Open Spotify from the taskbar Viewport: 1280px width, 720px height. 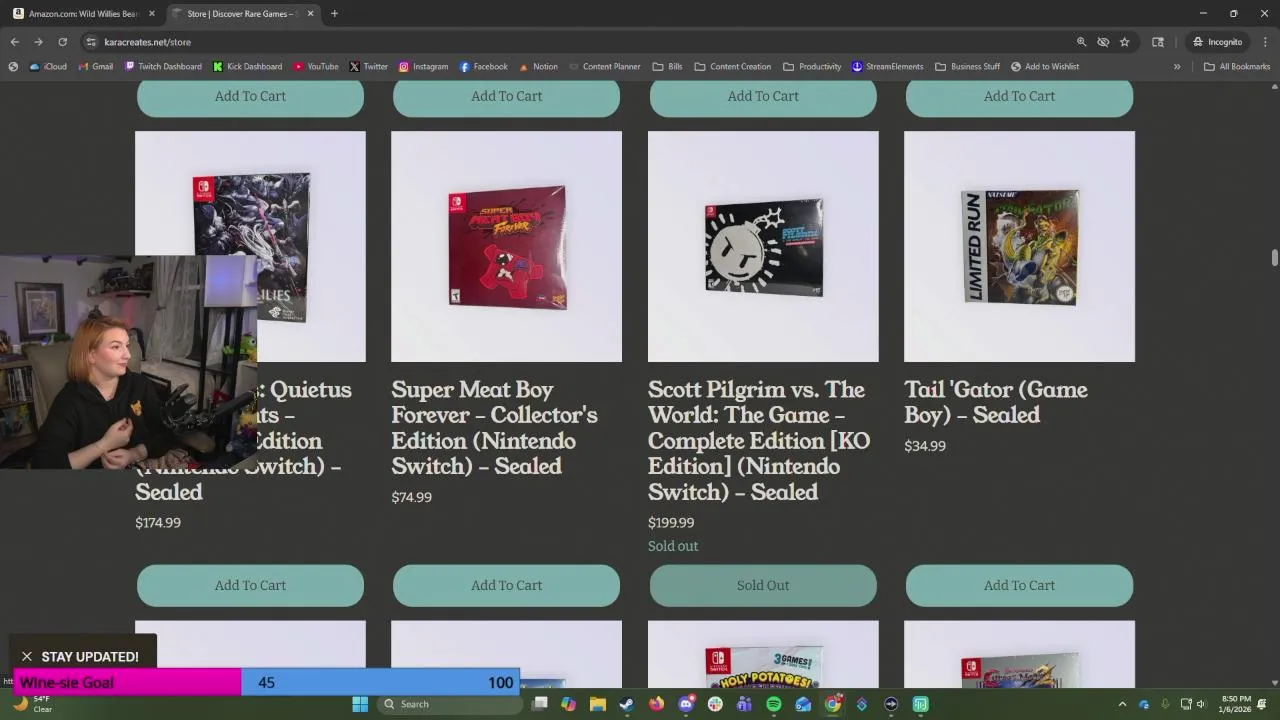[774, 704]
